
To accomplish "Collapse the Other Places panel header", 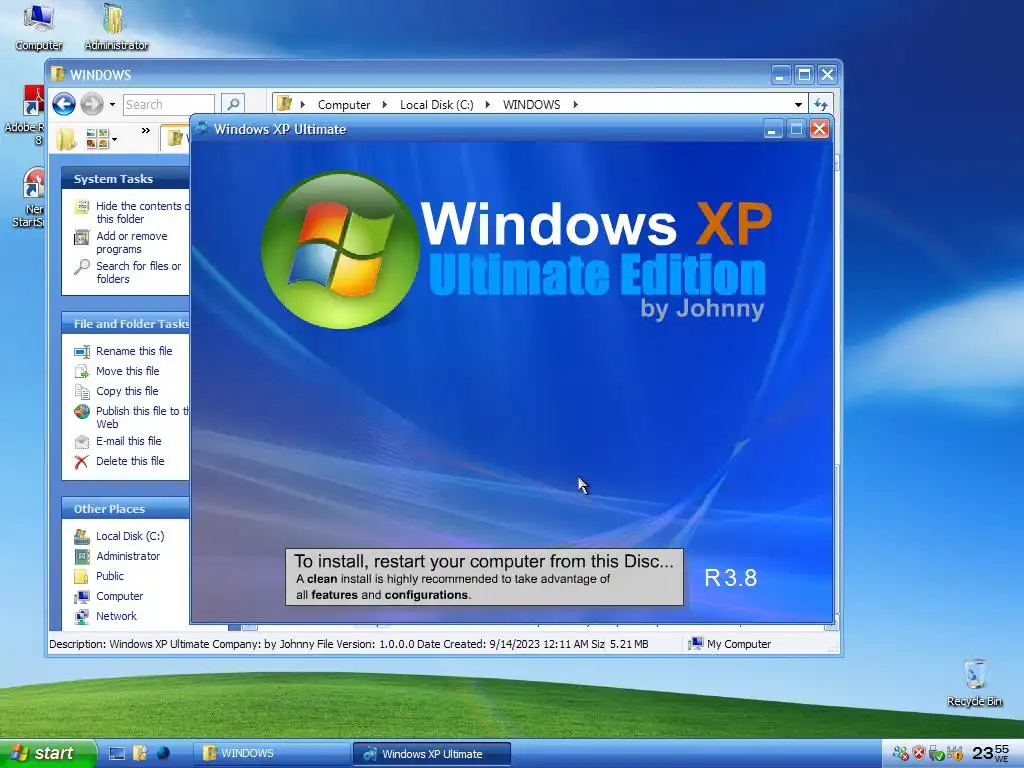I will [x=125, y=509].
